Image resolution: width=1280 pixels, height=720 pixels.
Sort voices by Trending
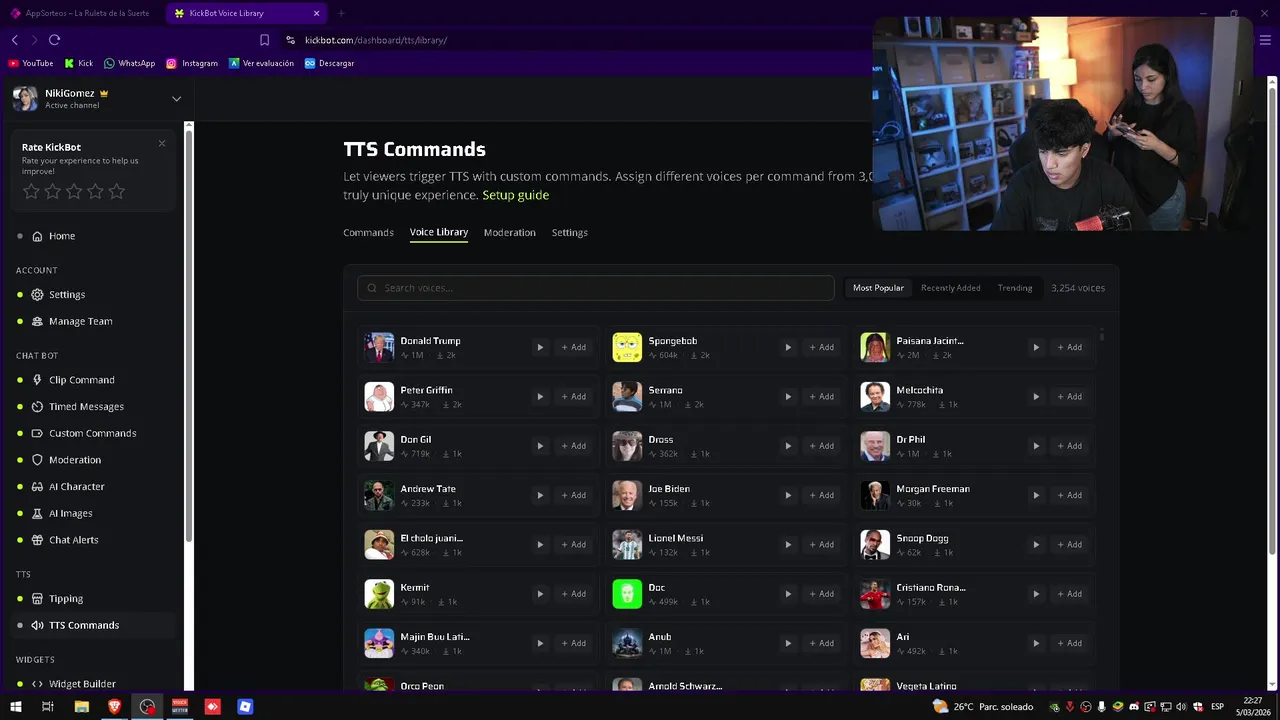pos(1014,288)
